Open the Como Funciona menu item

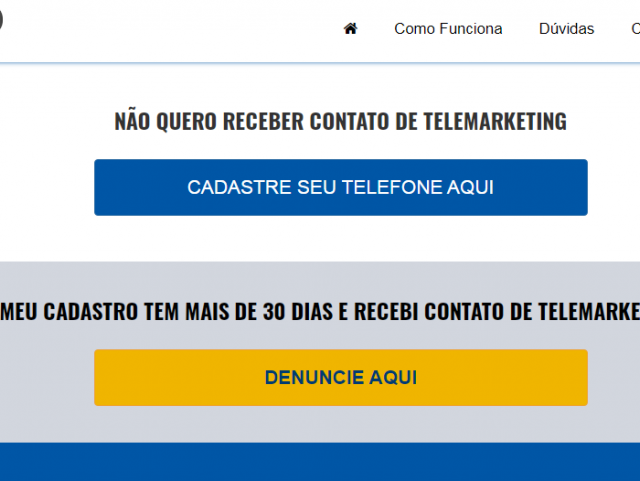coord(448,29)
